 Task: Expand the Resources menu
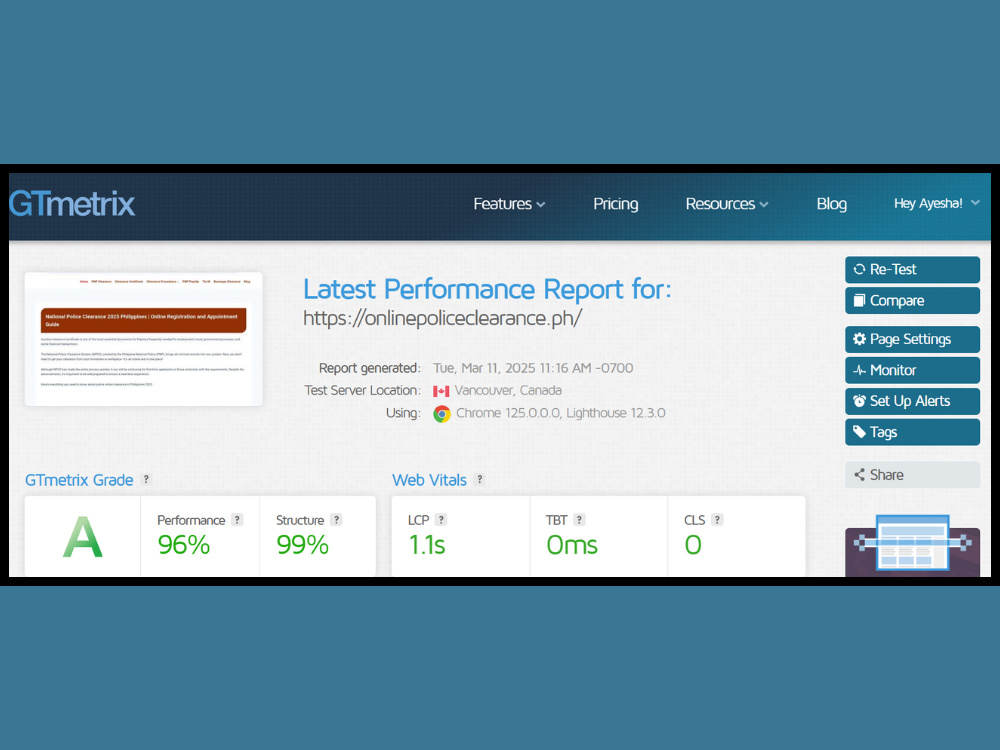[x=727, y=204]
